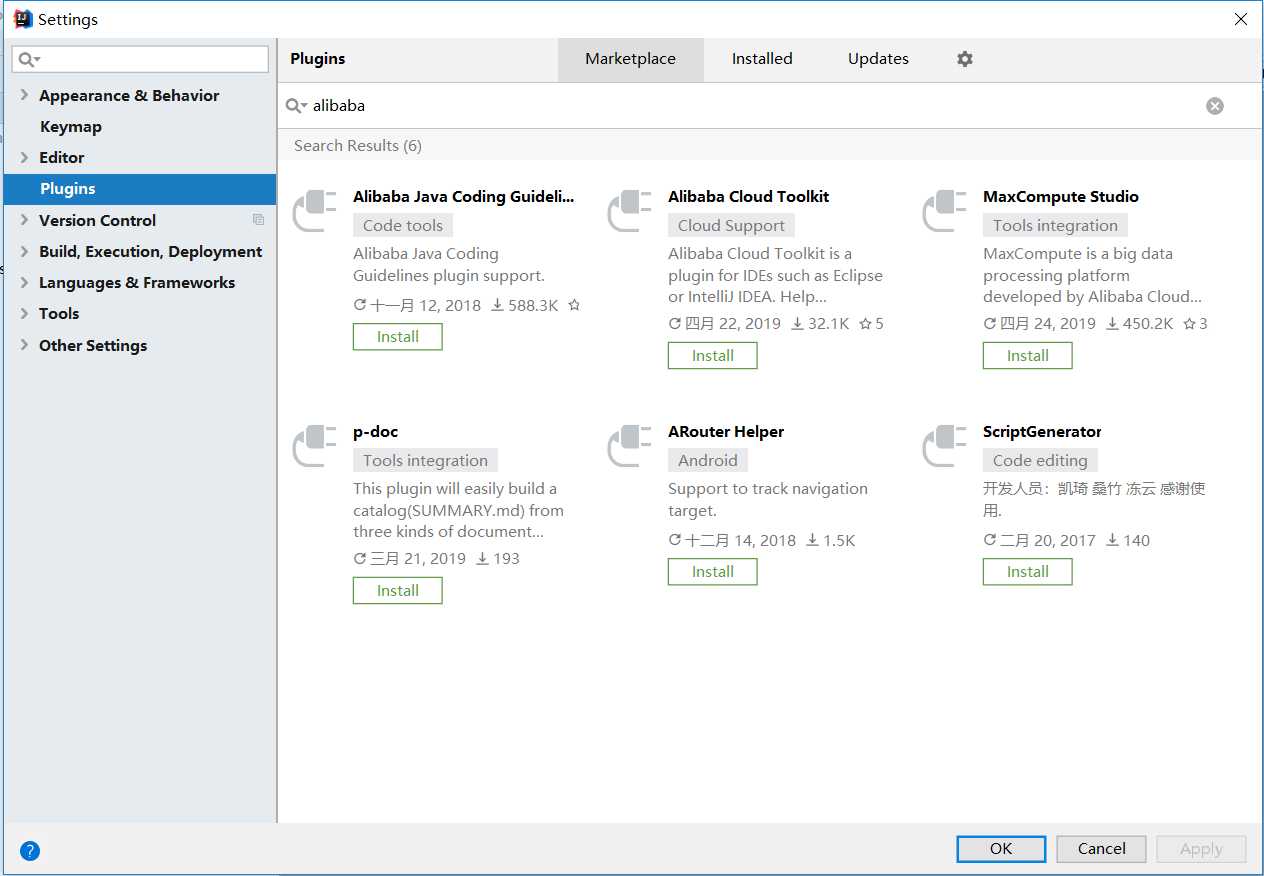Install the ScriptGenerator plugin
Image resolution: width=1264 pixels, height=876 pixels.
(x=1027, y=572)
